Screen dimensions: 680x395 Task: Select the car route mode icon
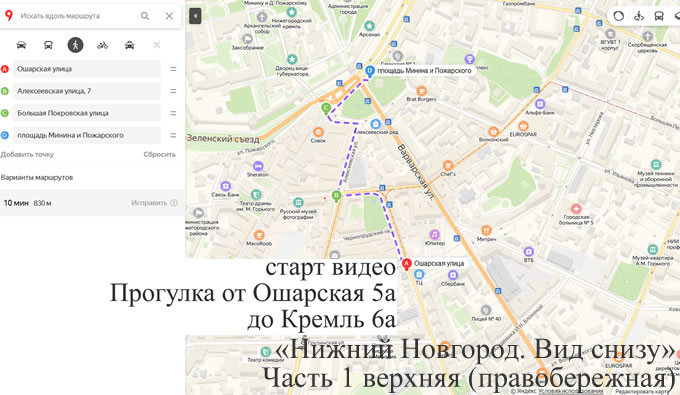[21, 45]
